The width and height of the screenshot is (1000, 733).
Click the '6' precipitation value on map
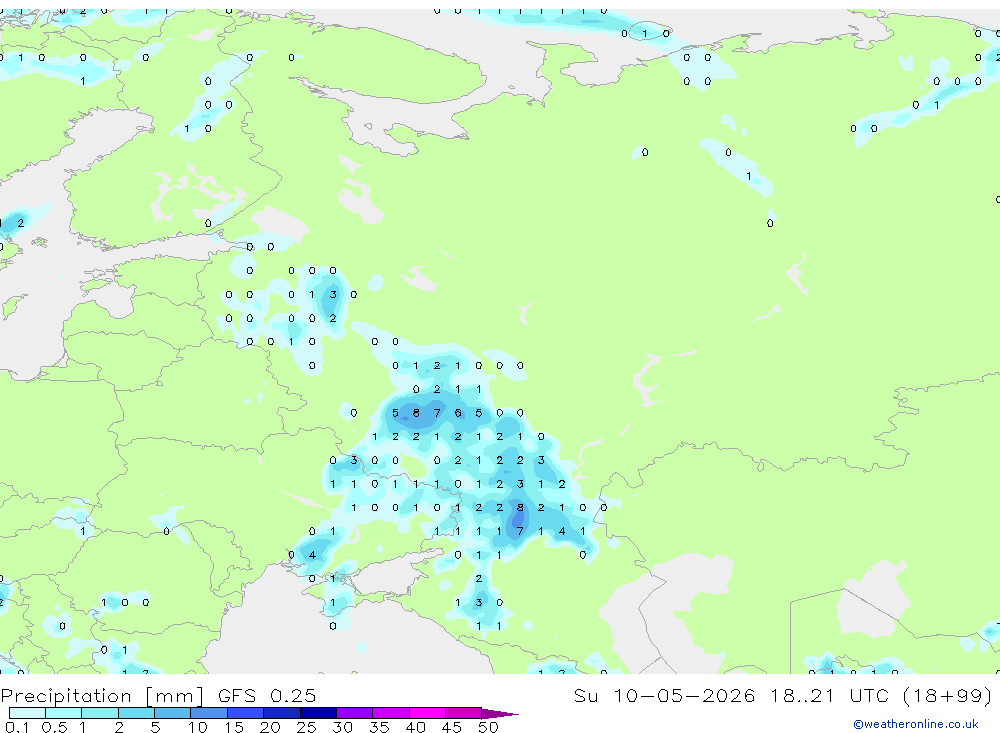tap(457, 413)
